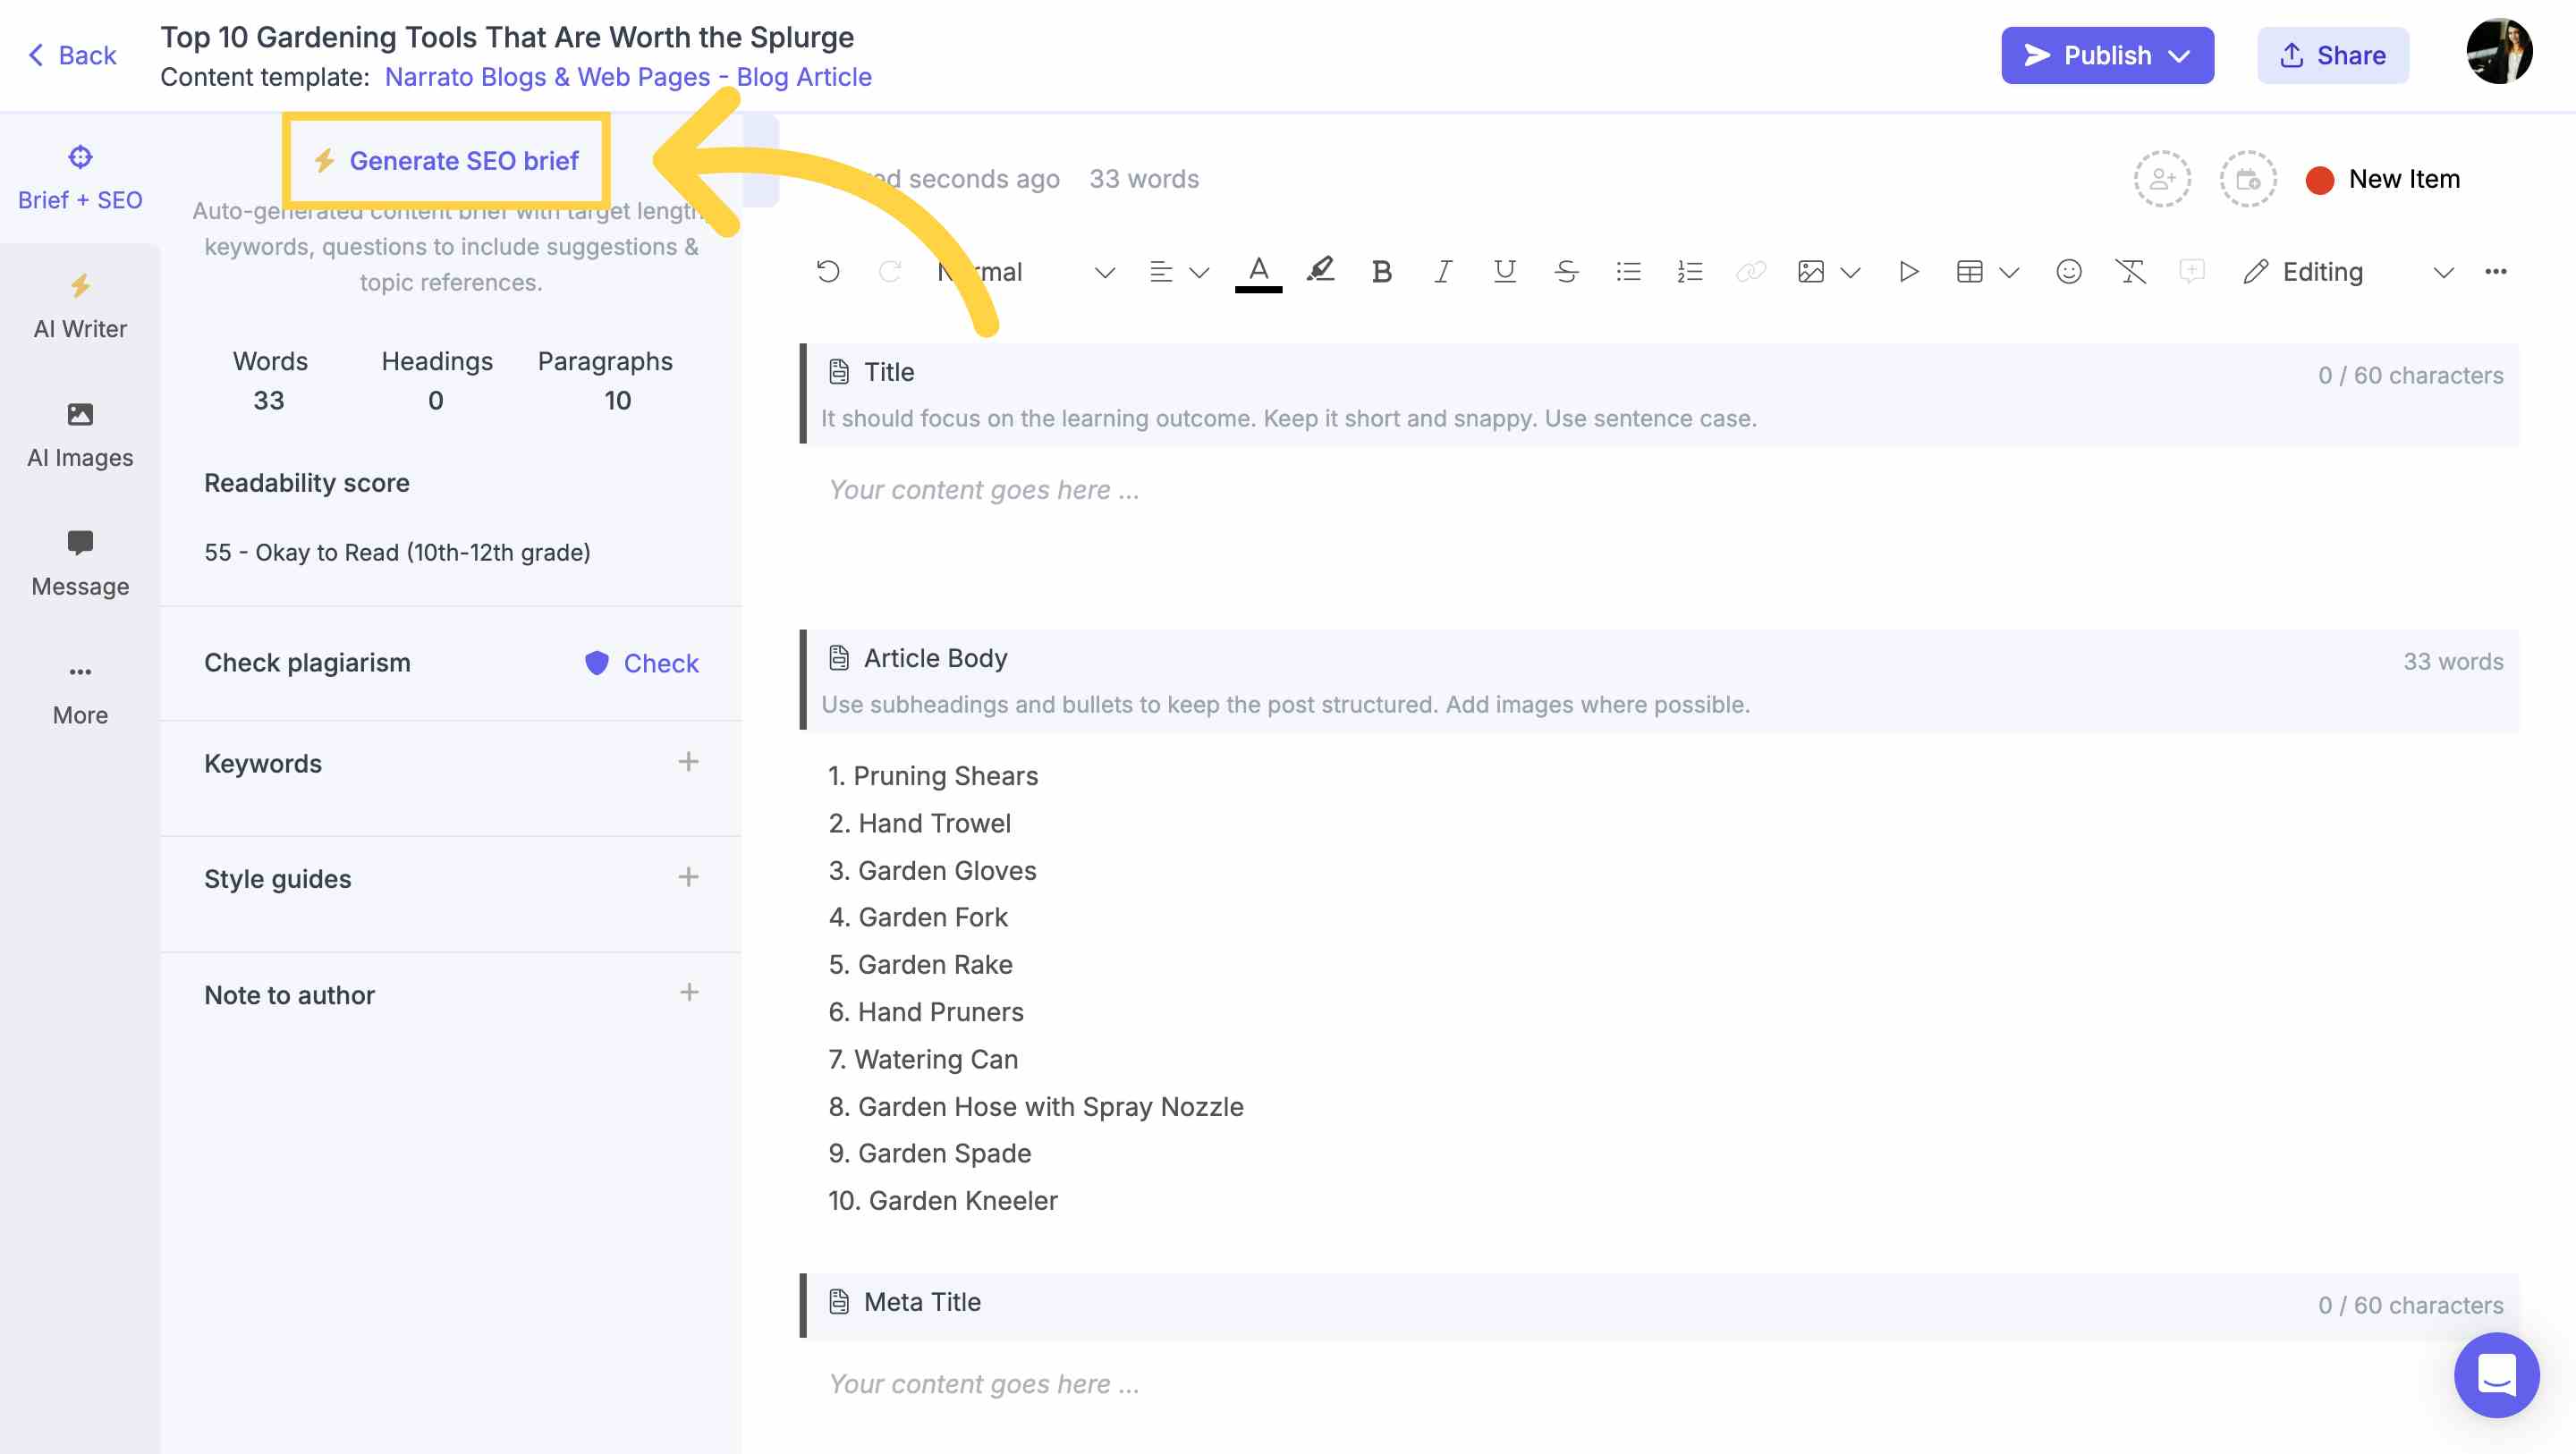The width and height of the screenshot is (2576, 1454).
Task: Expand the Note to author section
Action: coord(688,992)
